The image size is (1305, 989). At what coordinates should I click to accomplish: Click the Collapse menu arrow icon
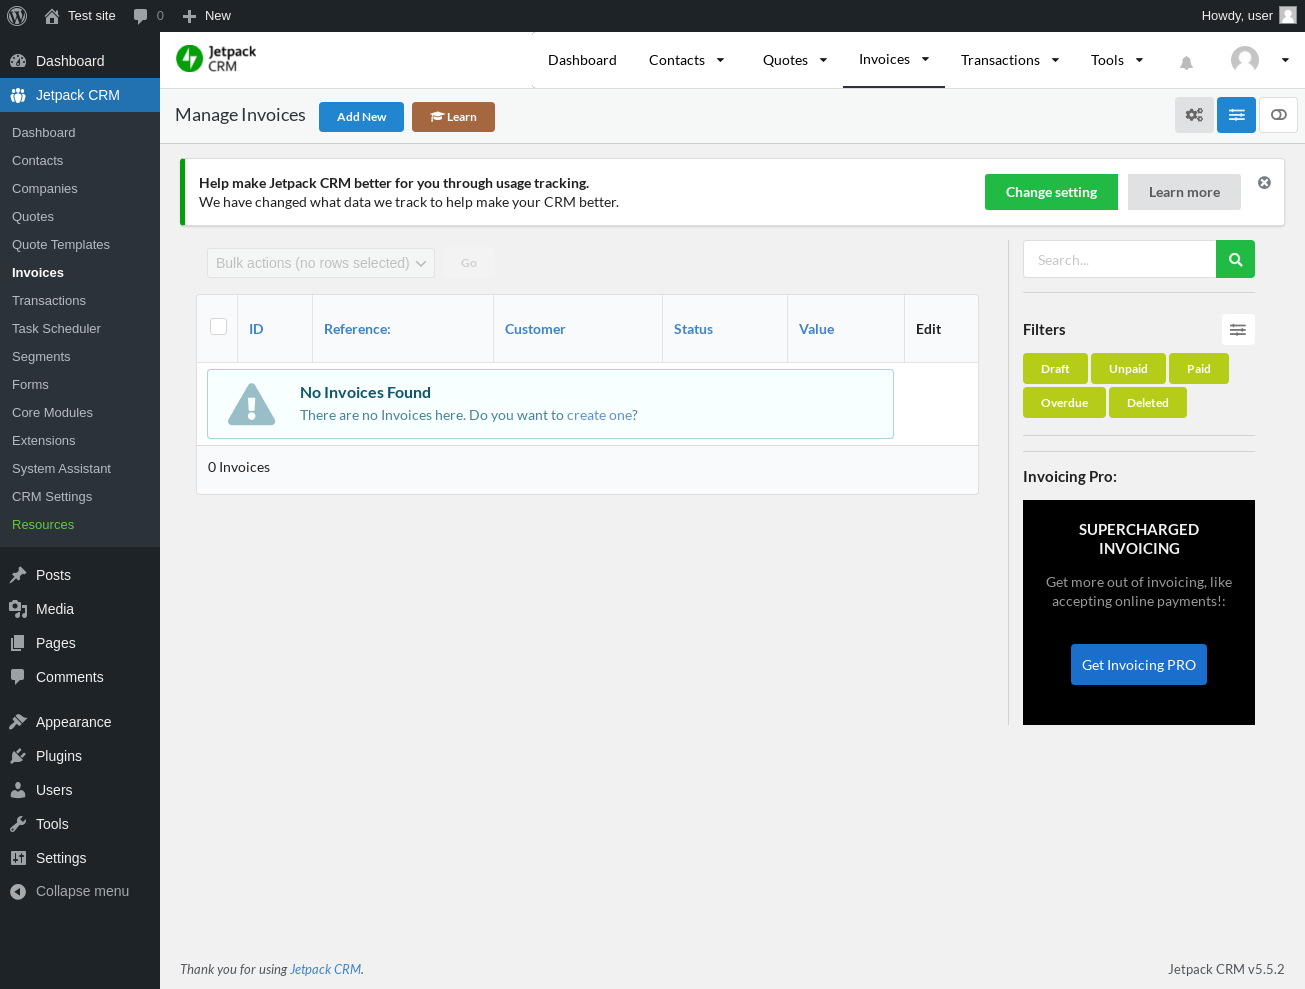(x=18, y=892)
